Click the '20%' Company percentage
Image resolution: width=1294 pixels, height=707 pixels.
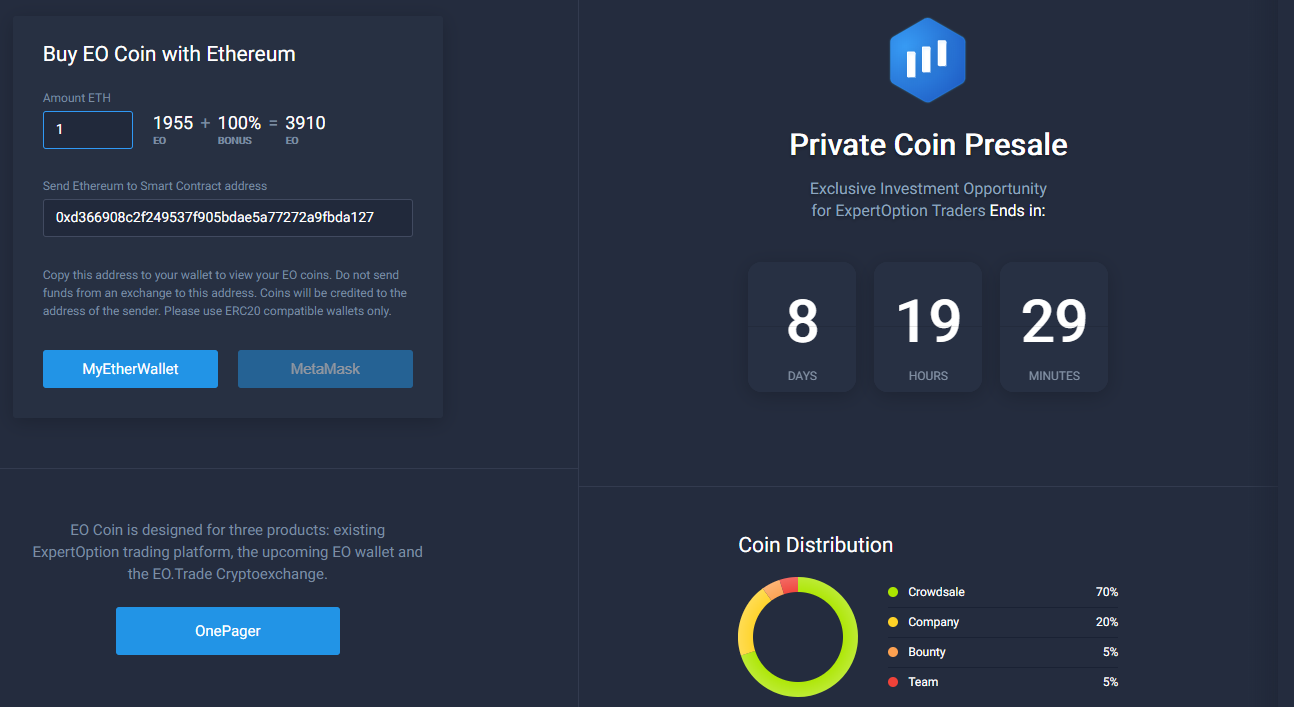(x=1107, y=622)
